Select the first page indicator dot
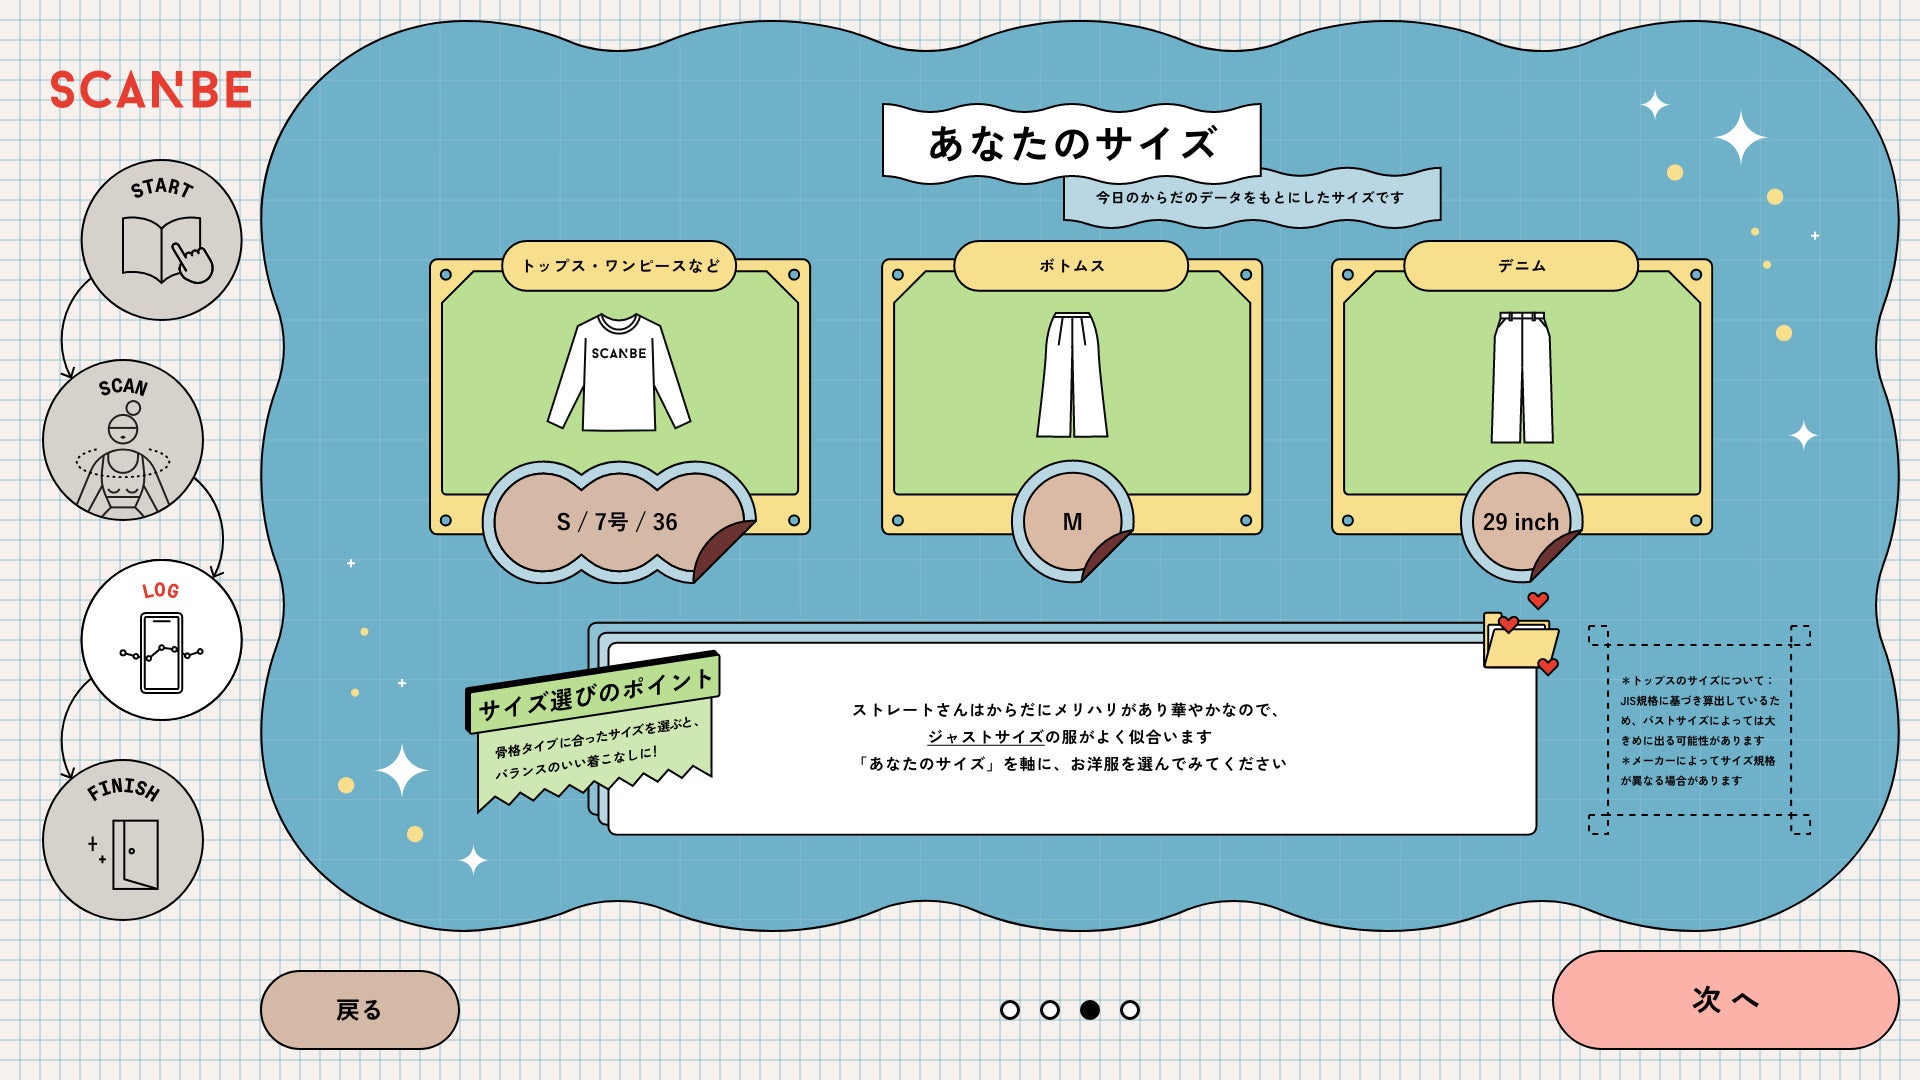 coord(1010,1010)
